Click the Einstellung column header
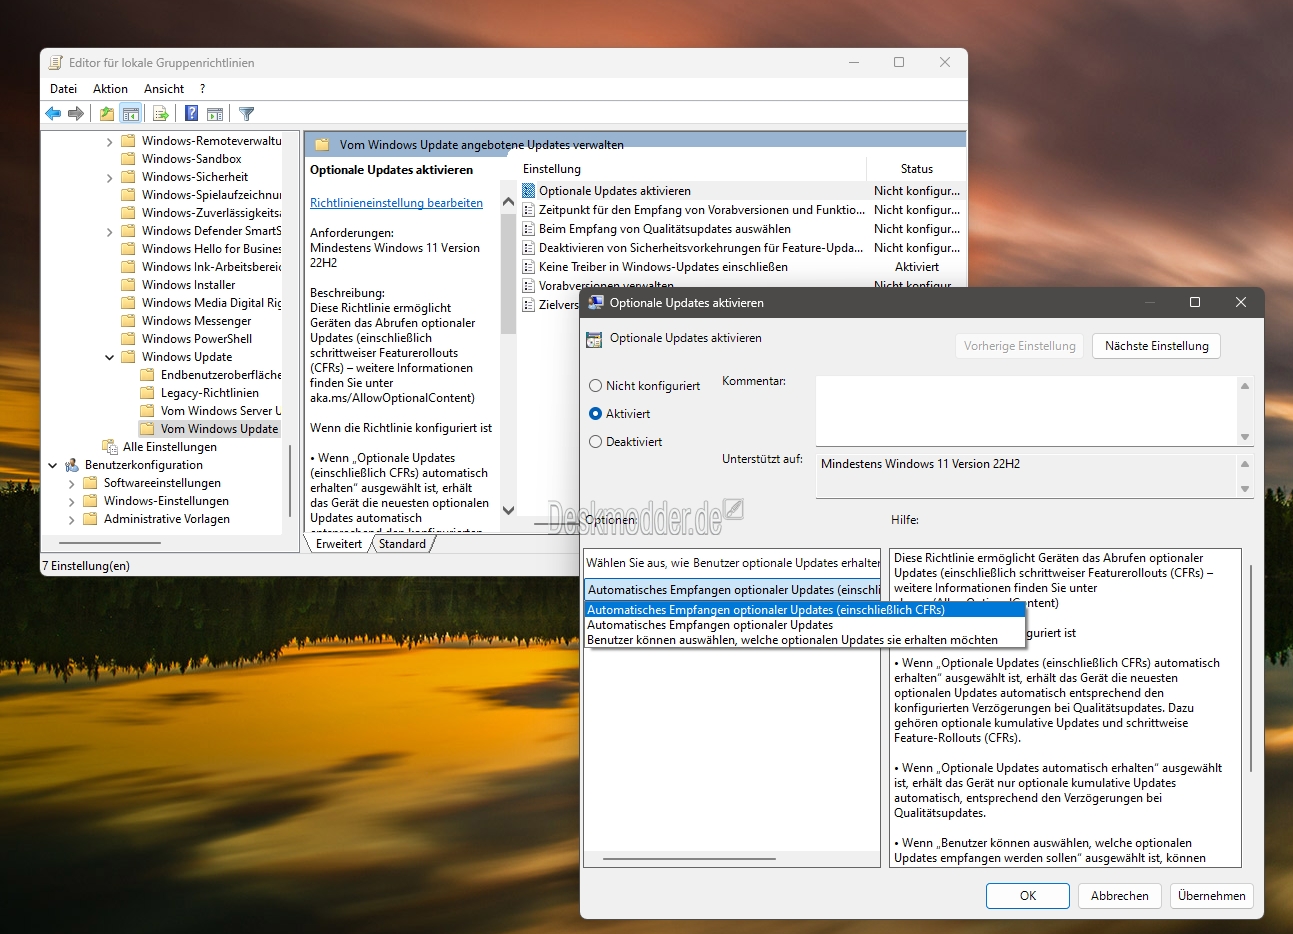 [692, 169]
